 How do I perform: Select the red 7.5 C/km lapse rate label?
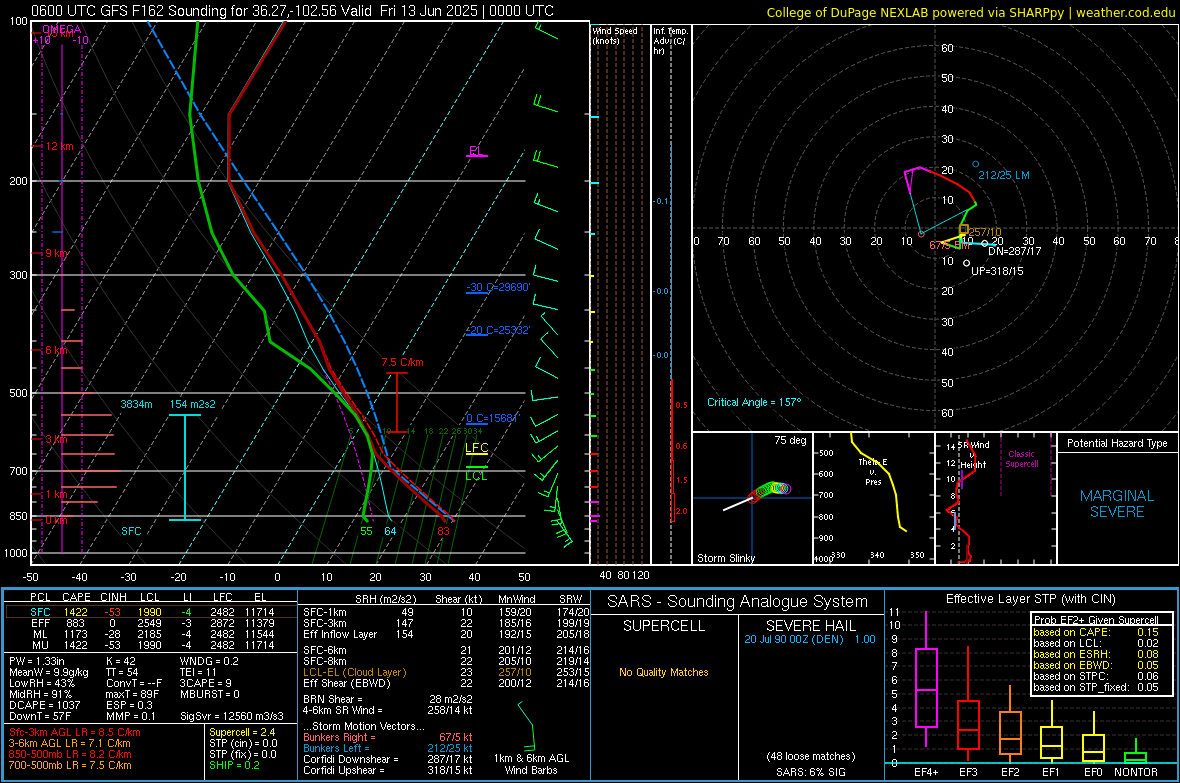tap(402, 362)
